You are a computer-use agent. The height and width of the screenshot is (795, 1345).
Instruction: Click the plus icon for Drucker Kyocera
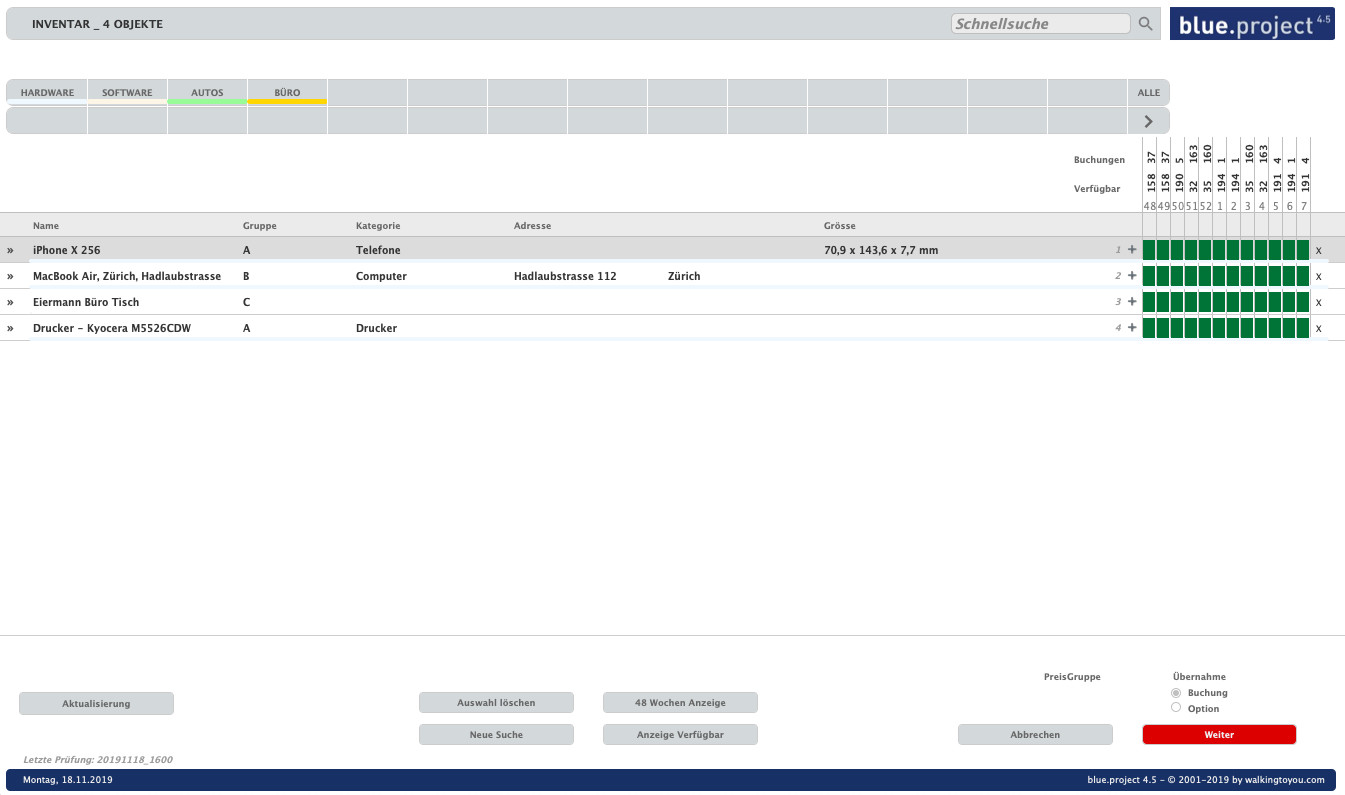[1132, 328]
